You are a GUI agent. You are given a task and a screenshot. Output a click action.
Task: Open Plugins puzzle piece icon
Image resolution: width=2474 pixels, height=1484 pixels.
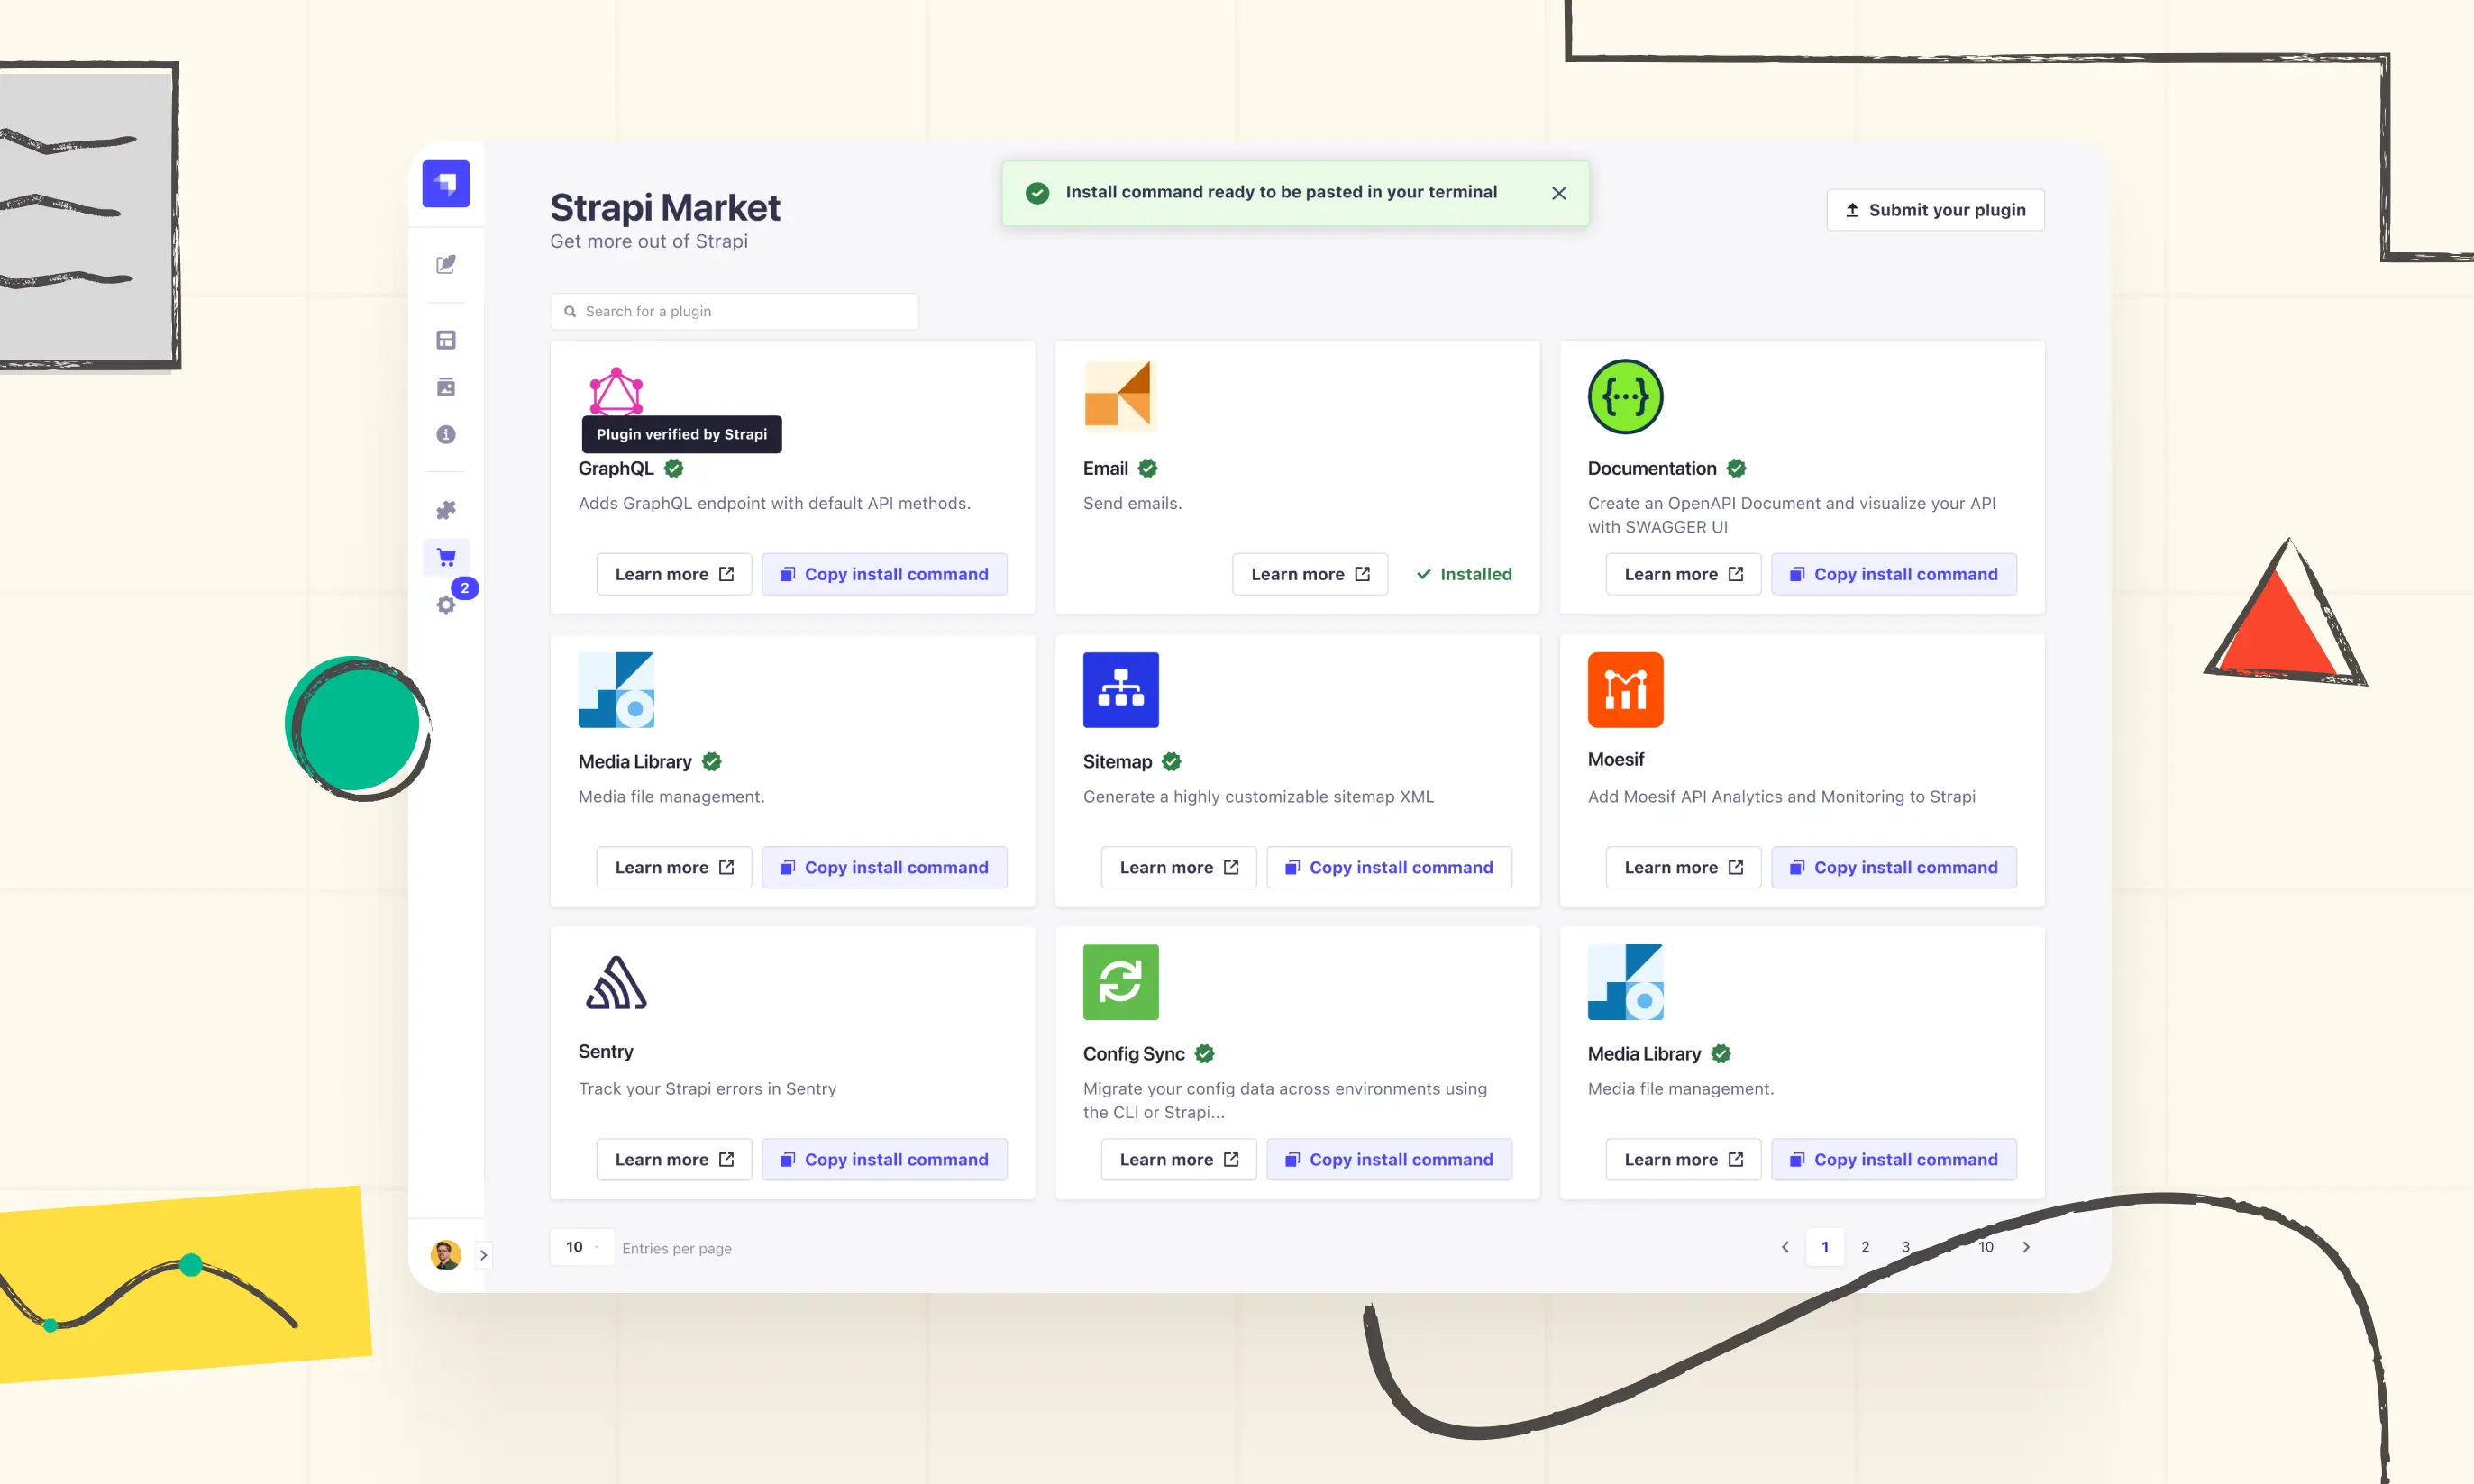coord(446,510)
